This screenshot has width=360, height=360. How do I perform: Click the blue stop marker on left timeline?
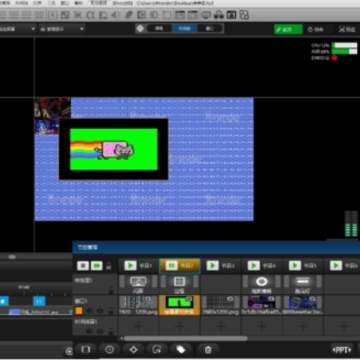click(4, 301)
